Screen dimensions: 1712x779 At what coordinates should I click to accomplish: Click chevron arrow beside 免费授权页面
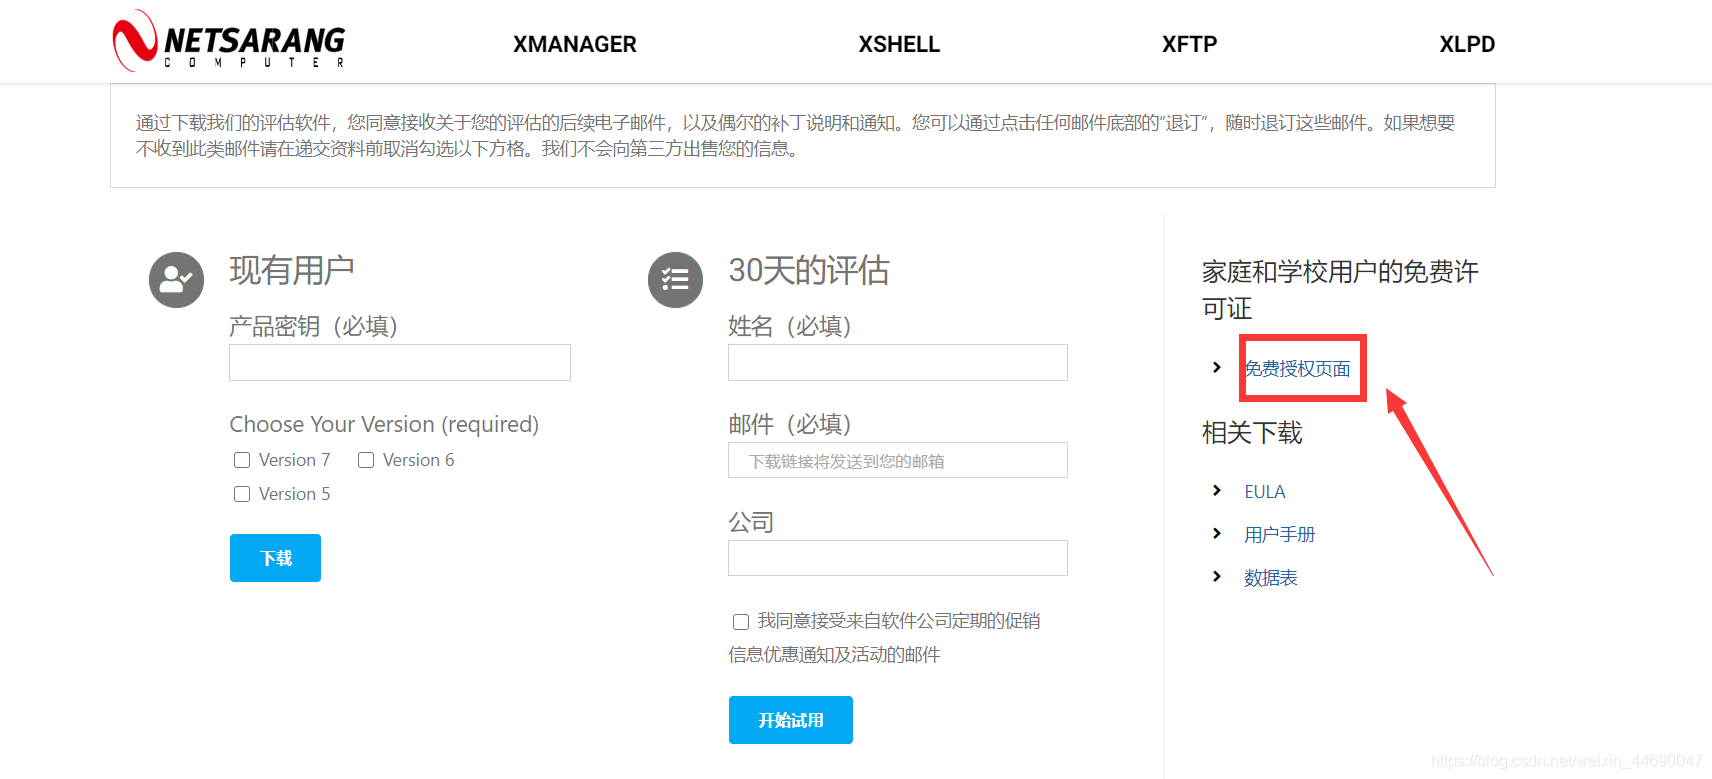pyautogui.click(x=1216, y=367)
